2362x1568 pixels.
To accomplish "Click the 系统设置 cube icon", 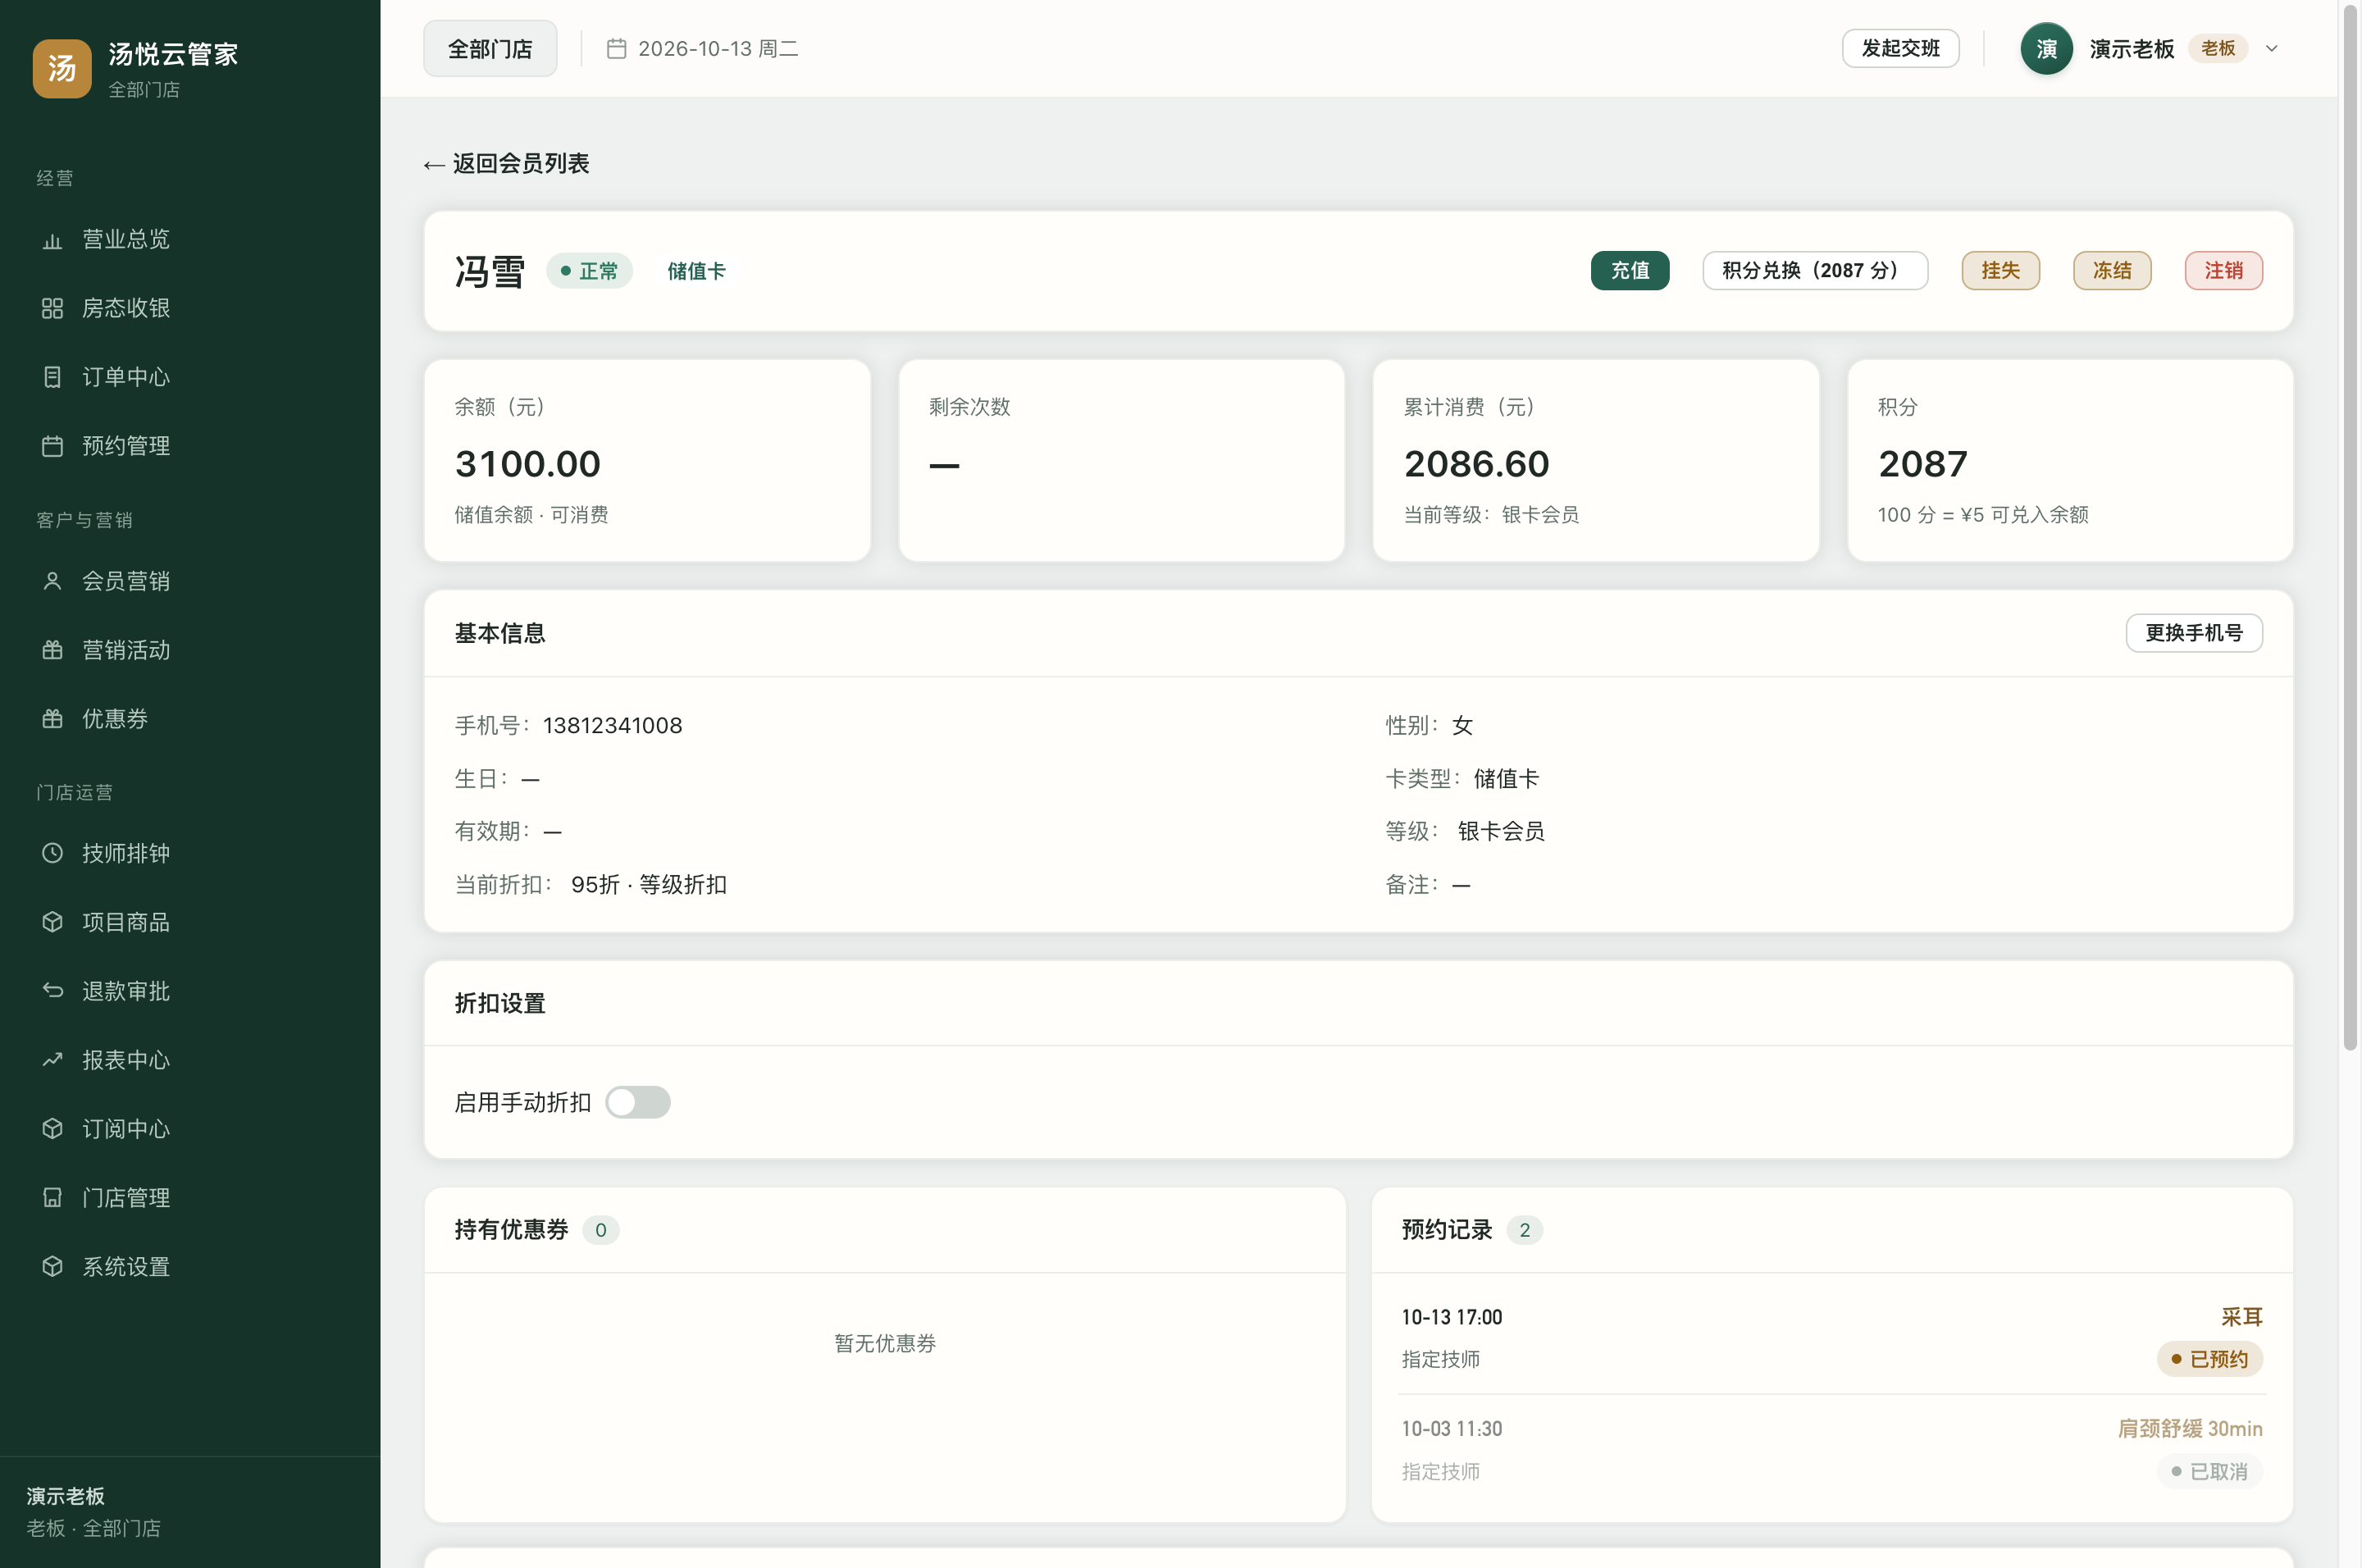I will (52, 1267).
